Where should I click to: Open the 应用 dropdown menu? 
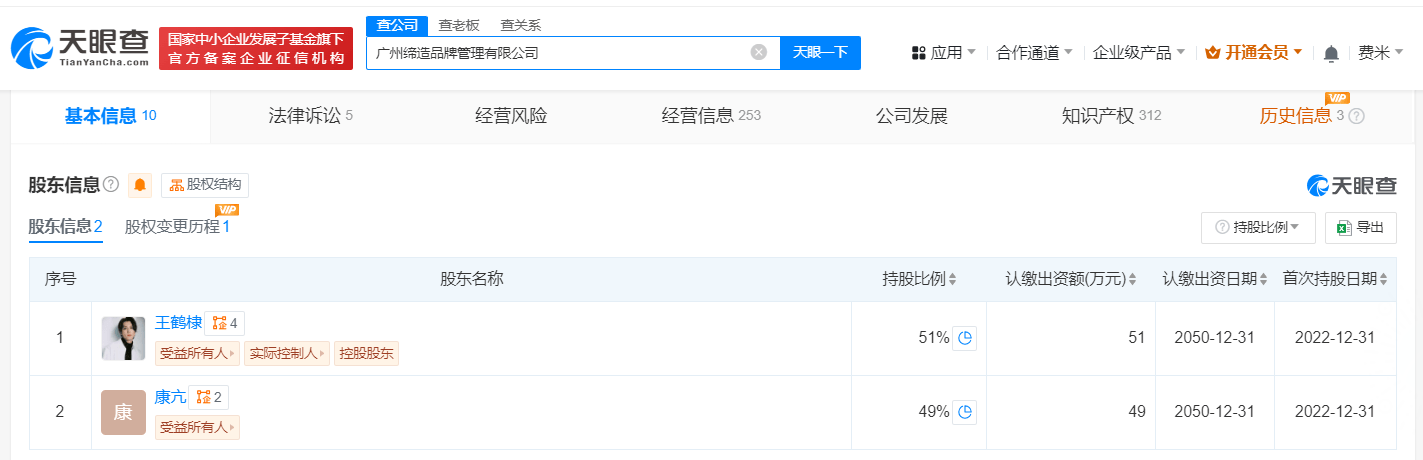(943, 53)
